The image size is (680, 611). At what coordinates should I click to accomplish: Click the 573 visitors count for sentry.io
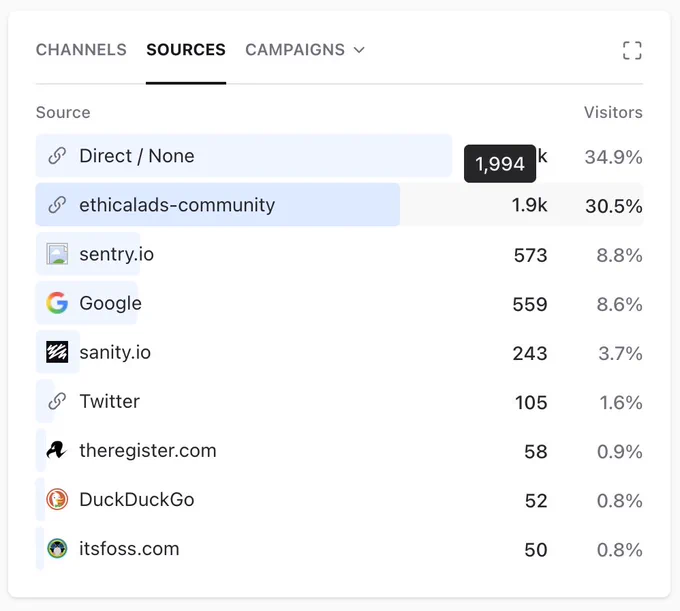click(x=530, y=255)
